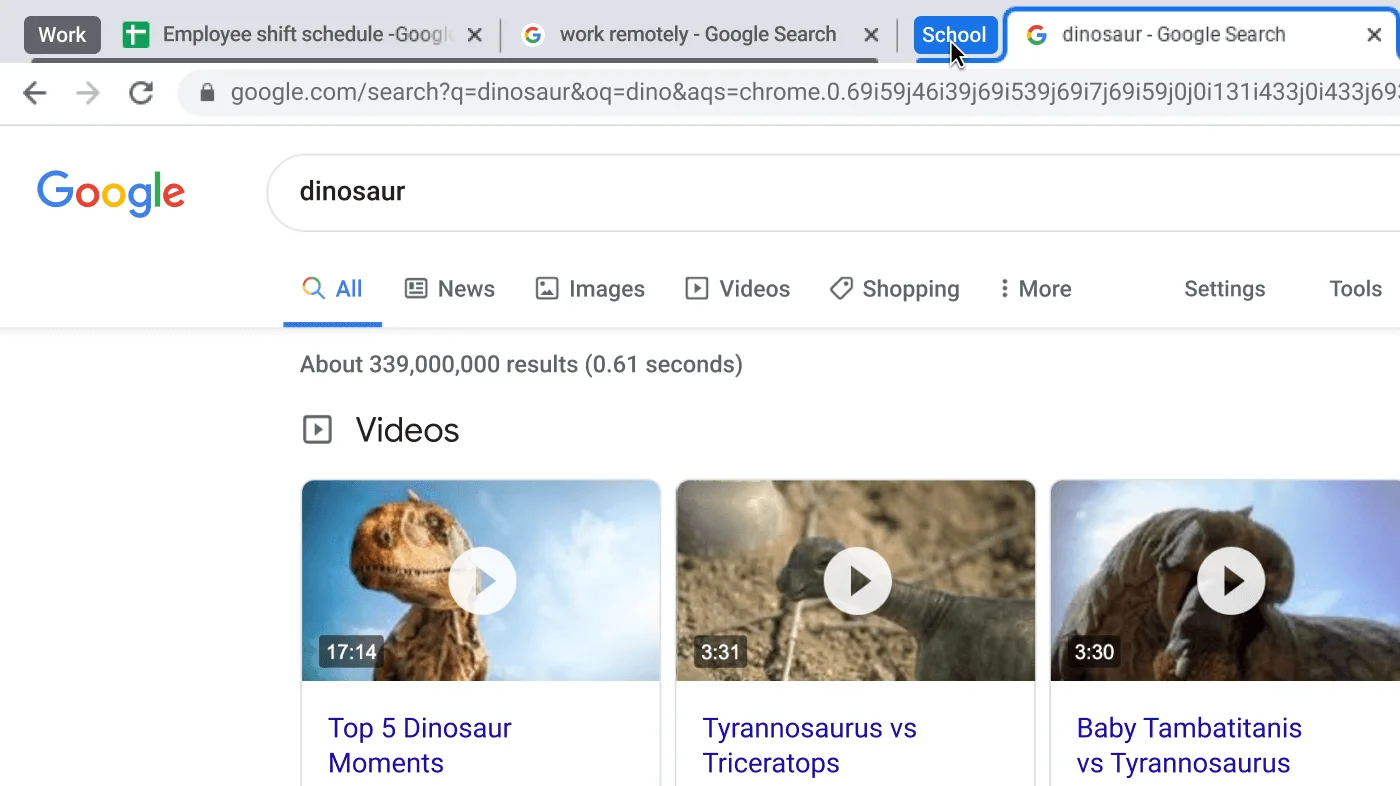Click the browser back arrow

click(35, 94)
